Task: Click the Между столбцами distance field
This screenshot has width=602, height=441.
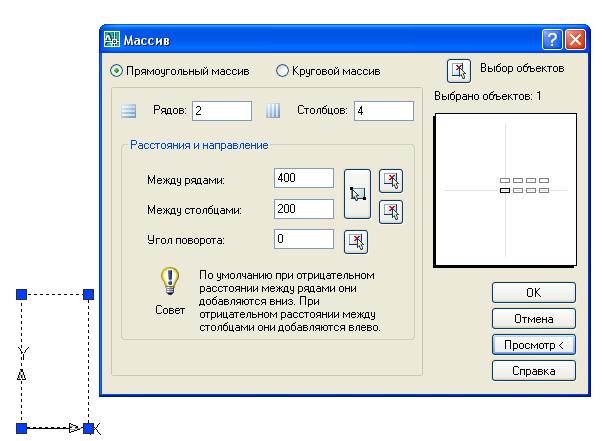Action: 304,209
